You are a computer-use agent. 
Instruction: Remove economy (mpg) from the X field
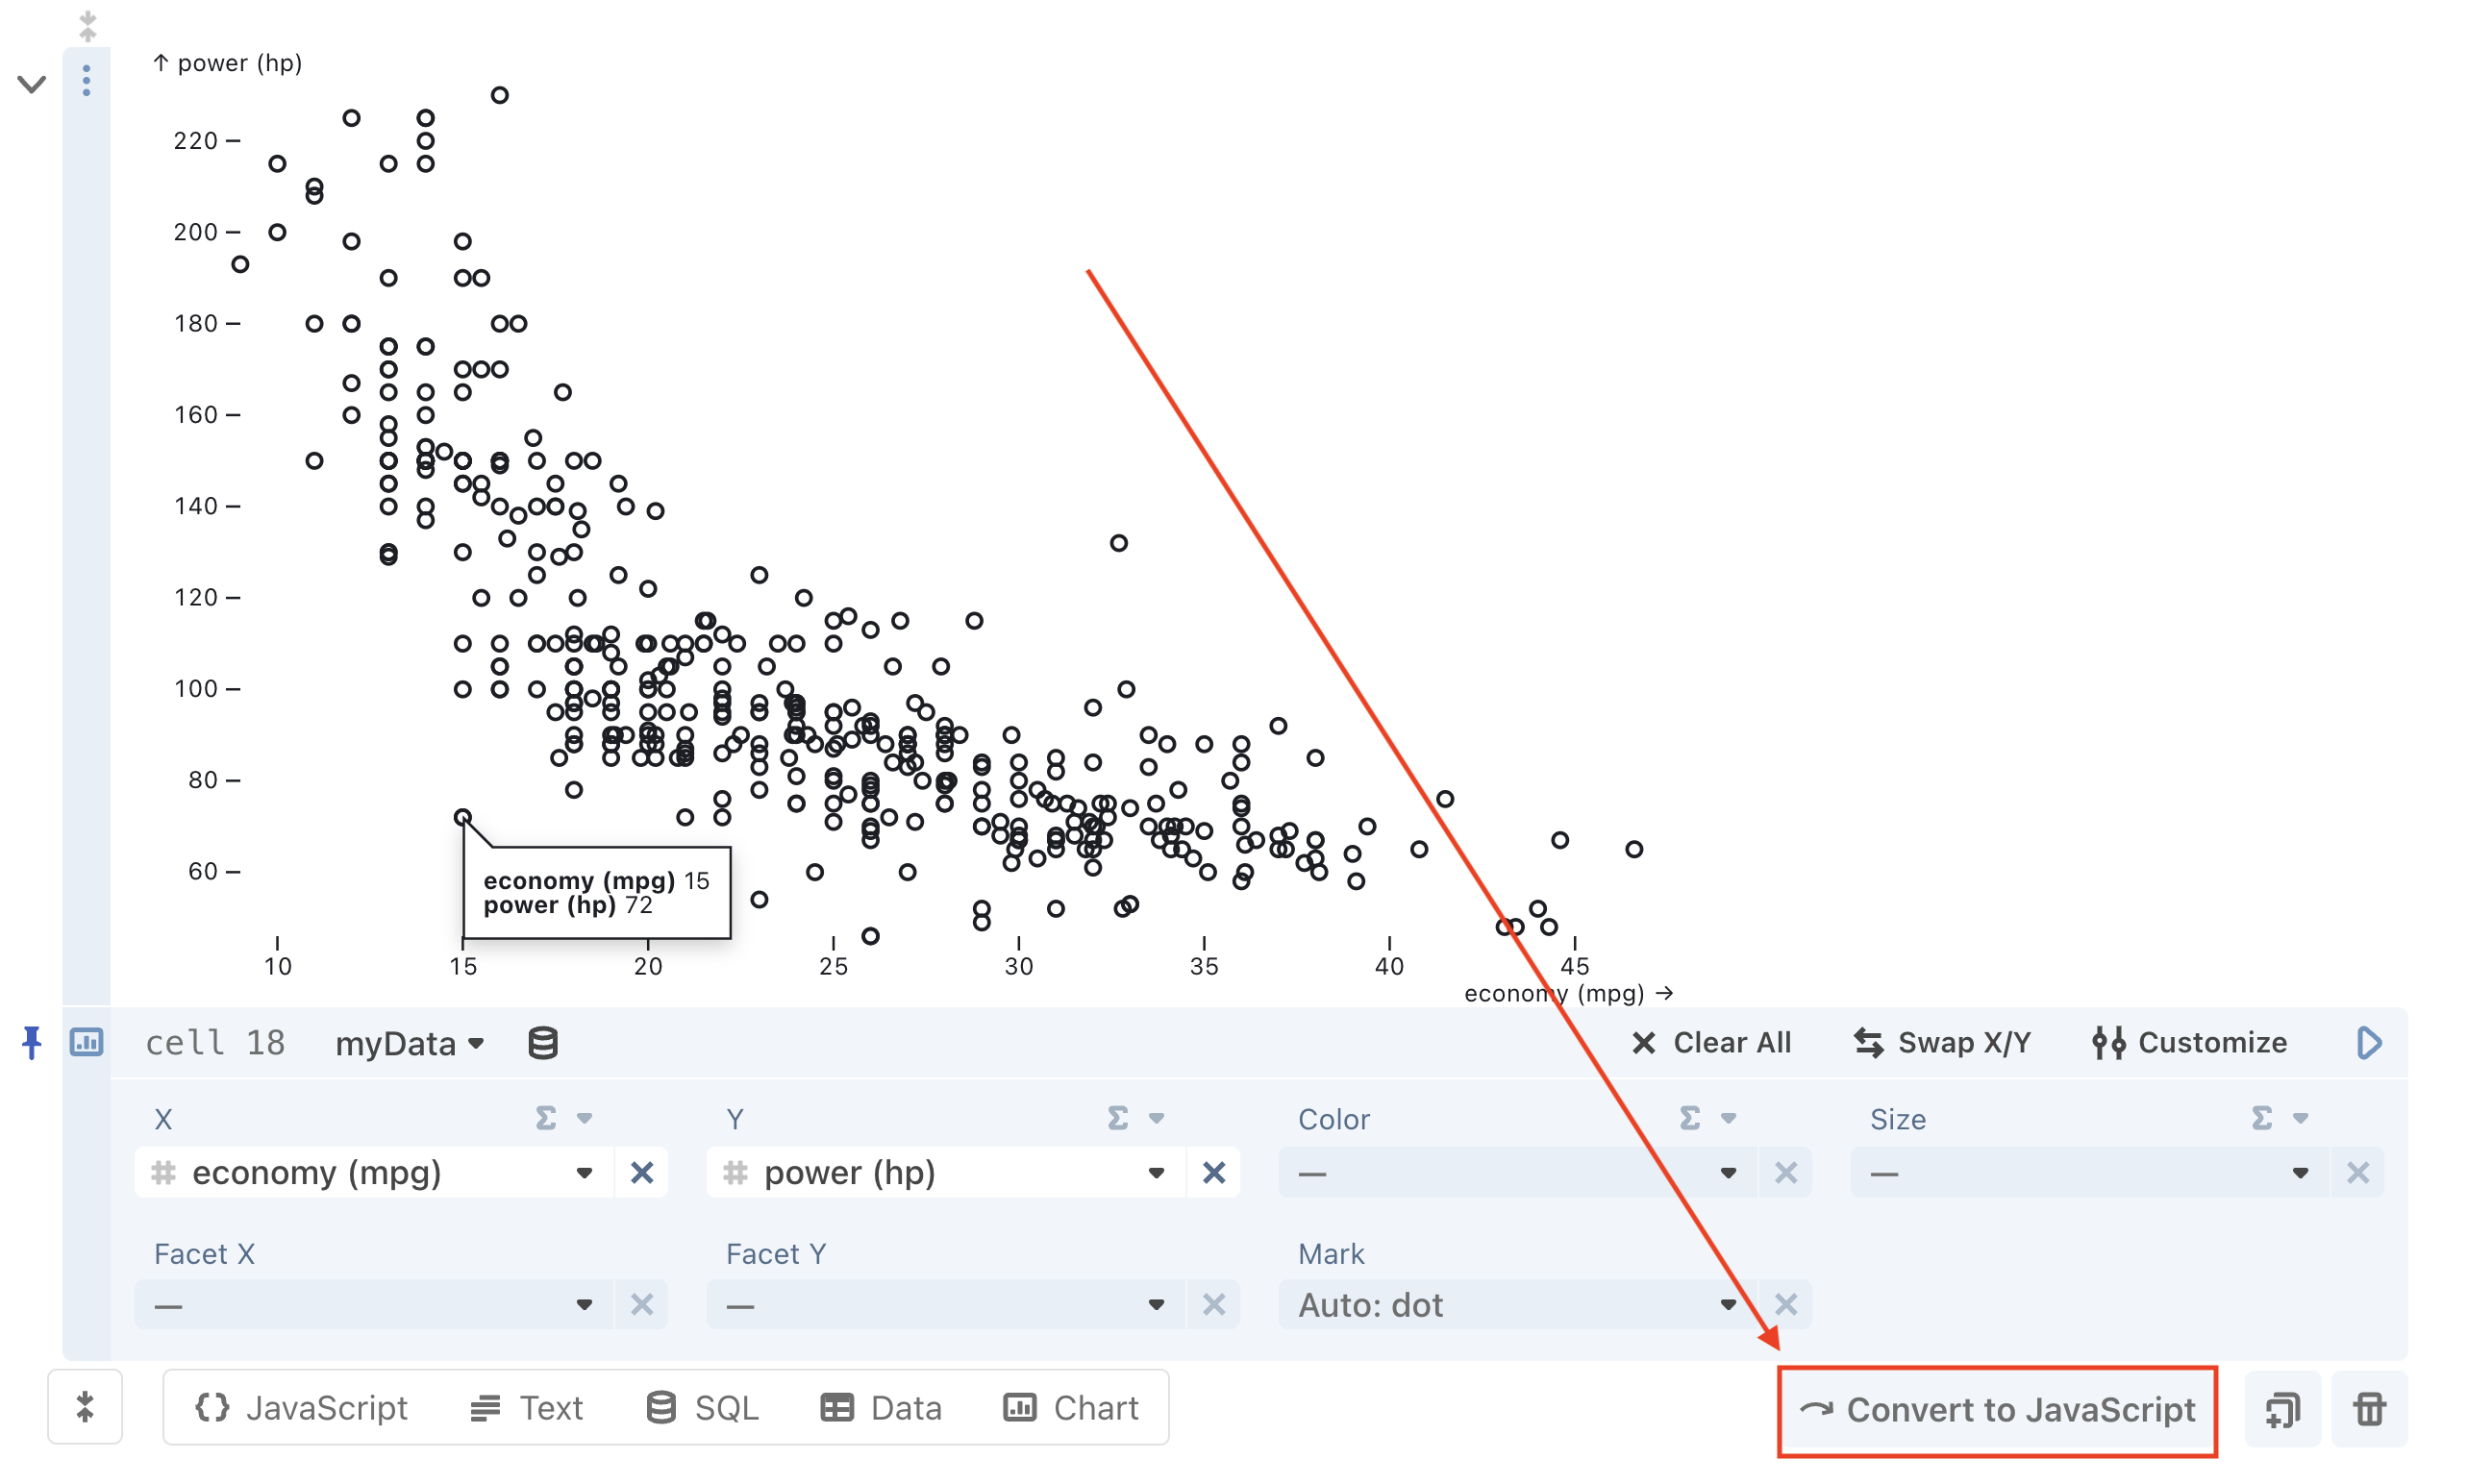(x=642, y=1172)
